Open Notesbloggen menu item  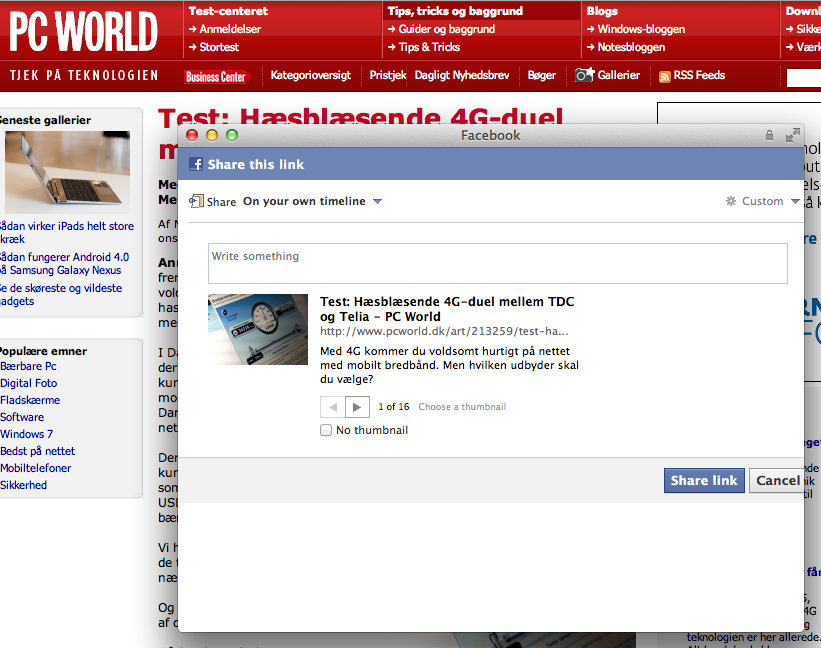point(631,47)
